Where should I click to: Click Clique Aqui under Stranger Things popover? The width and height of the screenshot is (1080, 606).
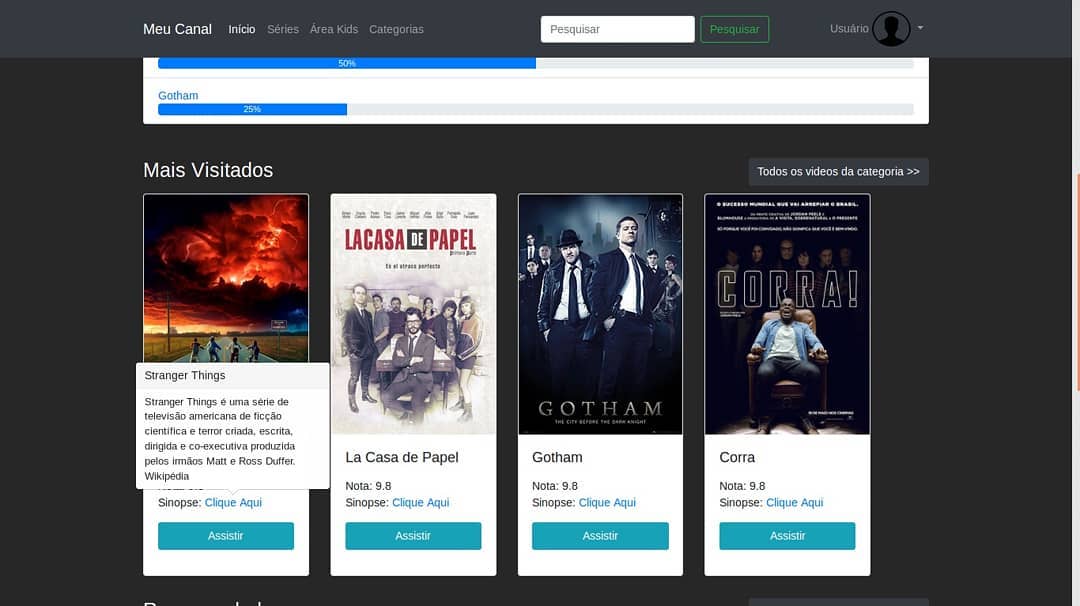(233, 503)
